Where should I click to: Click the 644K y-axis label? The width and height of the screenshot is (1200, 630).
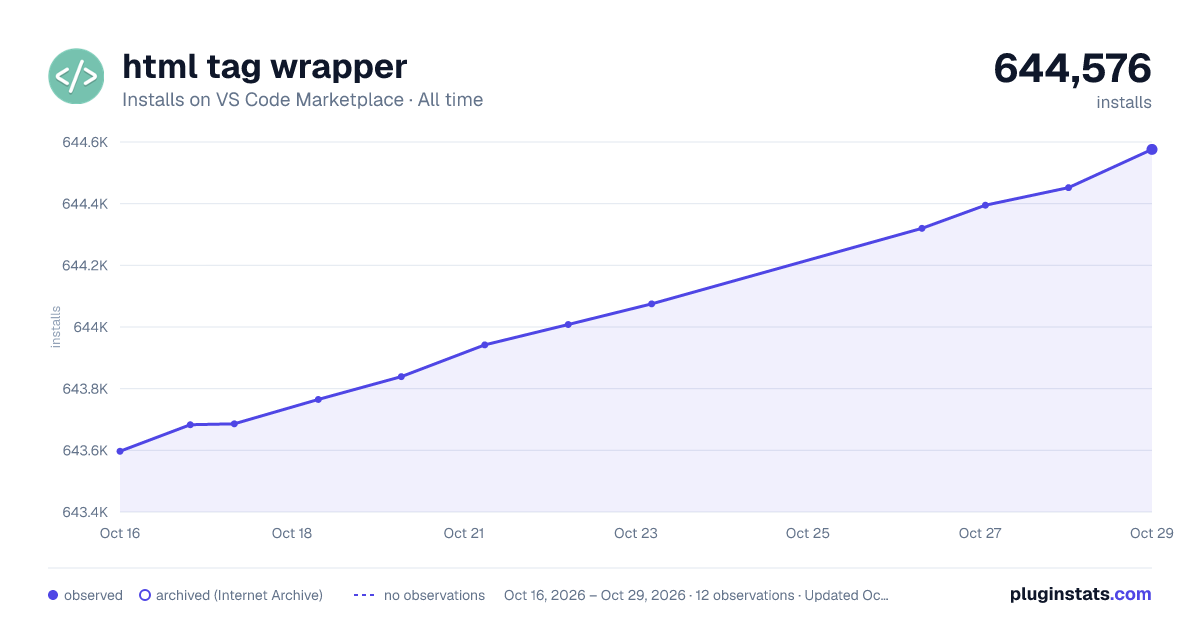pyautogui.click(x=90, y=327)
